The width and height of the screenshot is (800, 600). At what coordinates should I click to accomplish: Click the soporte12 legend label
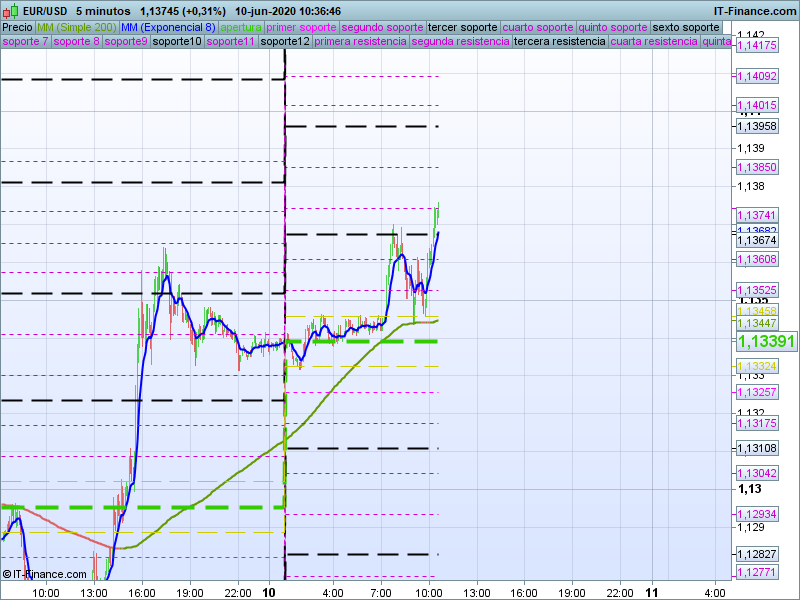(284, 42)
